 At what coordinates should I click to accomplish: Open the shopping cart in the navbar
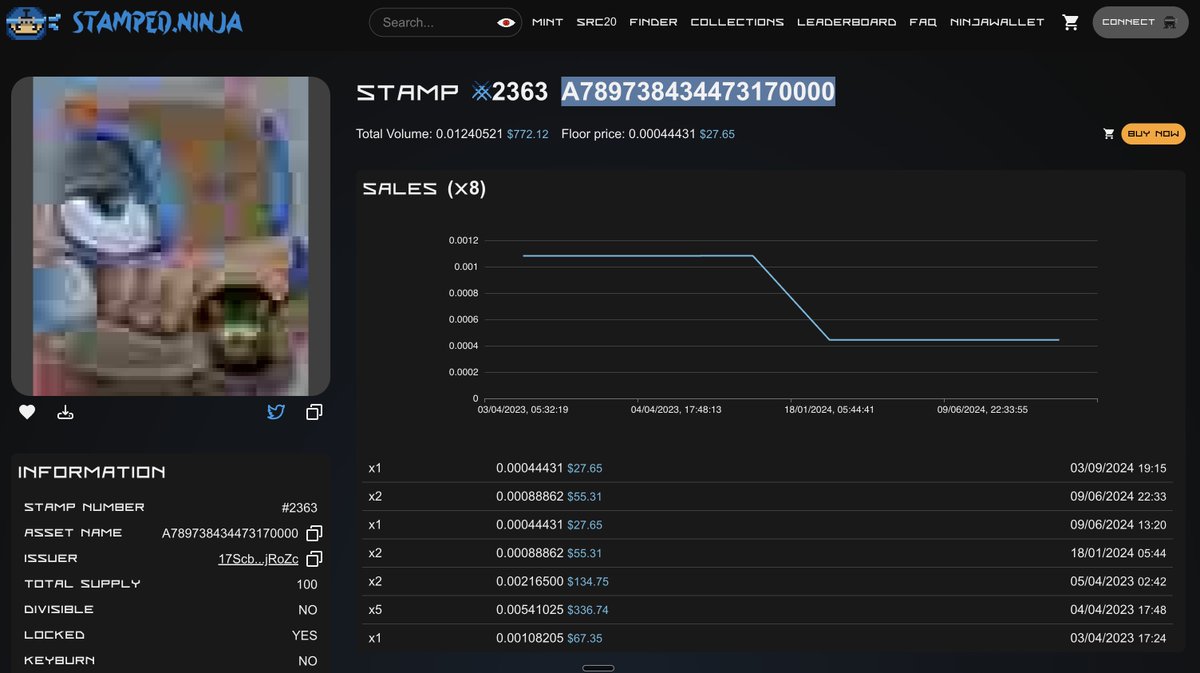click(1070, 21)
